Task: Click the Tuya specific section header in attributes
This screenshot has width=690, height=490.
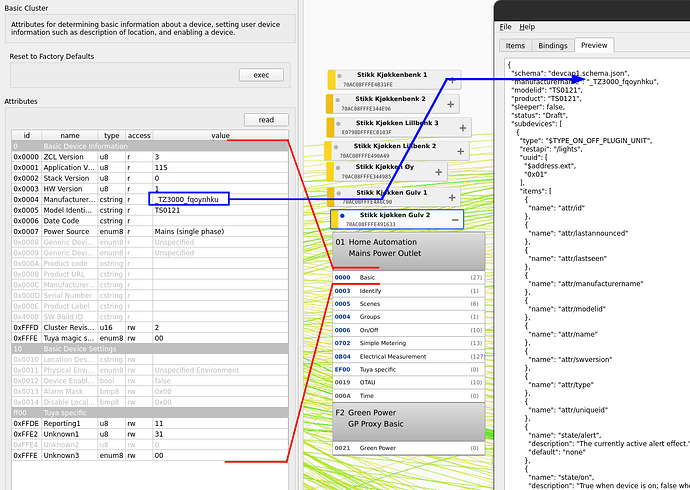Action: (x=150, y=413)
